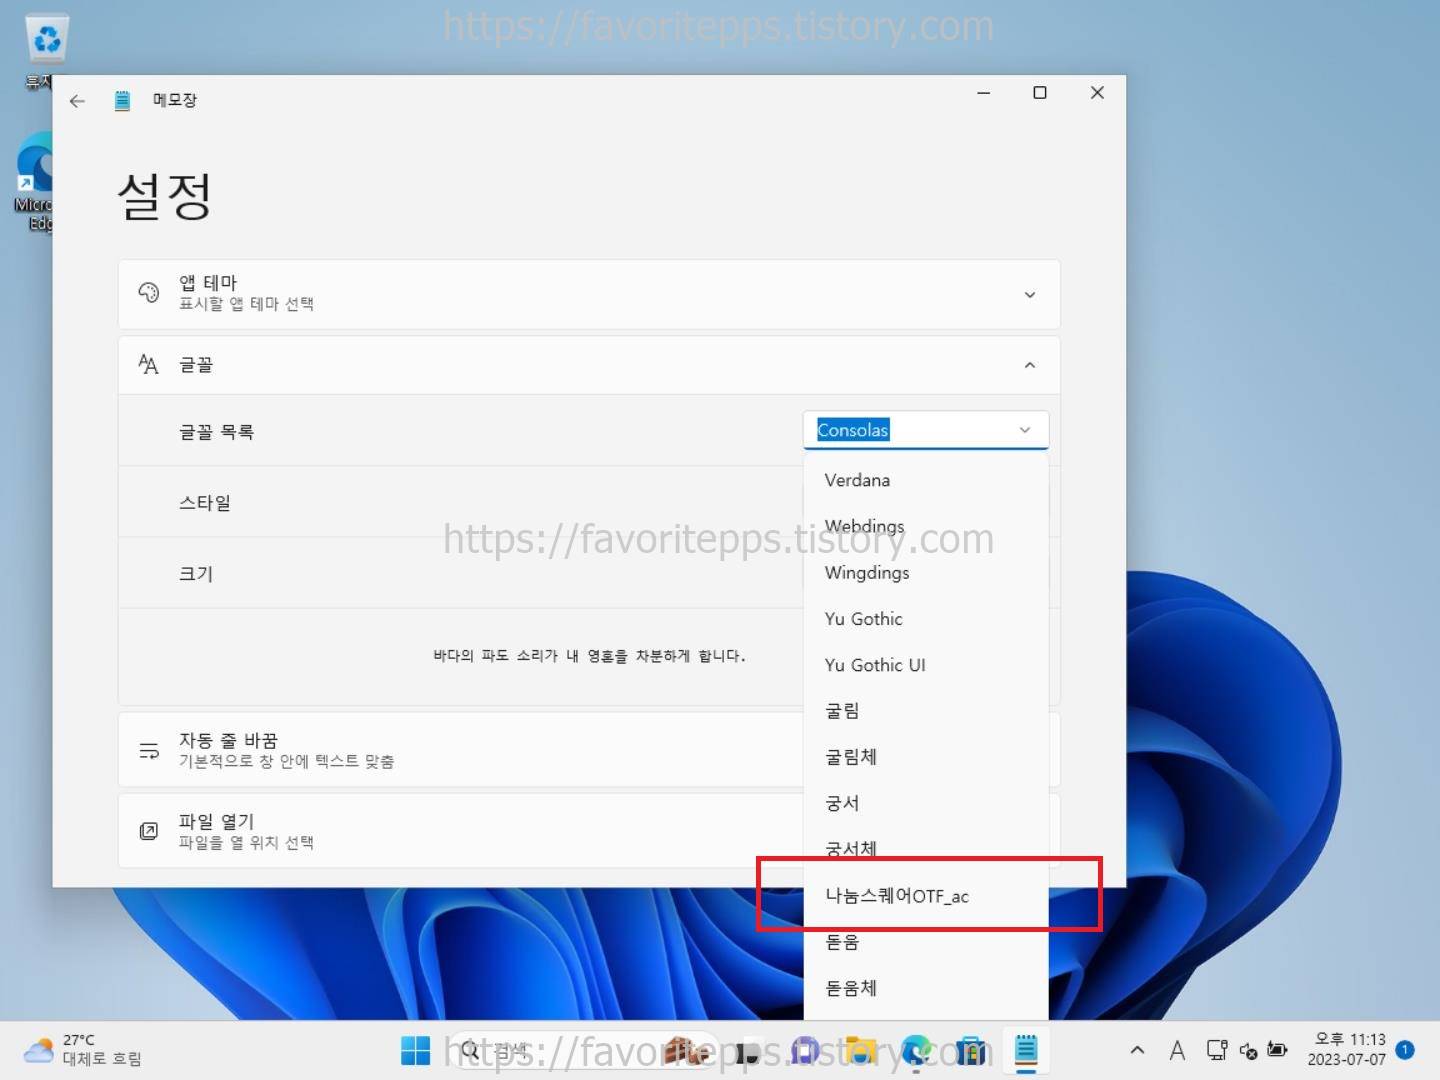
Task: Click the font 'A' icon beside 글꼴
Action: [149, 364]
